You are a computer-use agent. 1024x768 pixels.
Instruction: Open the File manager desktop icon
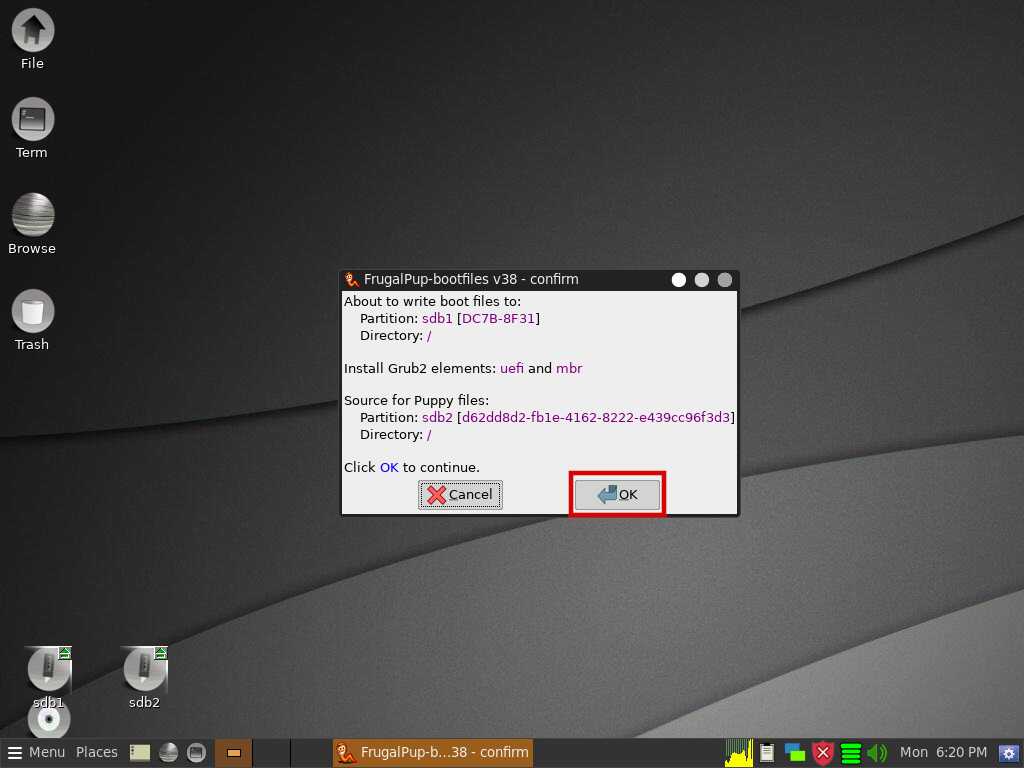(x=32, y=30)
